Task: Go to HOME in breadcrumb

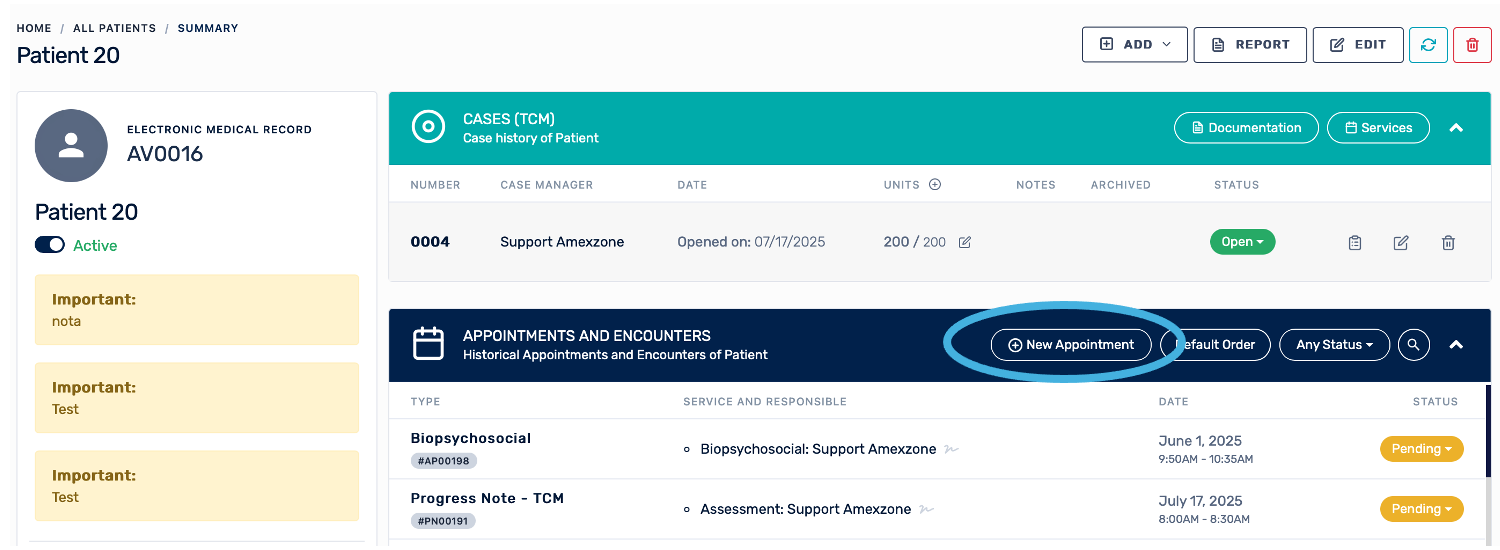Action: 34,28
